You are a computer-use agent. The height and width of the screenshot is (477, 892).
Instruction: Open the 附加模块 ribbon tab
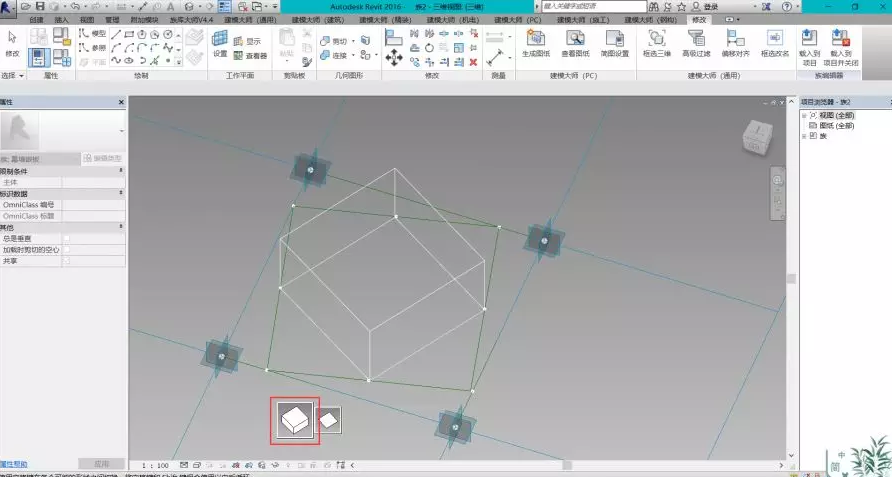(x=144, y=20)
